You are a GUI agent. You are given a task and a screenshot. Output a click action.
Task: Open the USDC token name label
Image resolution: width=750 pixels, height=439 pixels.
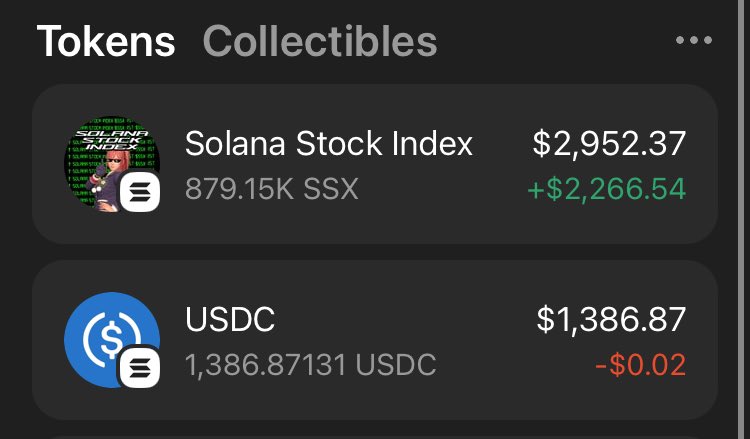(230, 319)
